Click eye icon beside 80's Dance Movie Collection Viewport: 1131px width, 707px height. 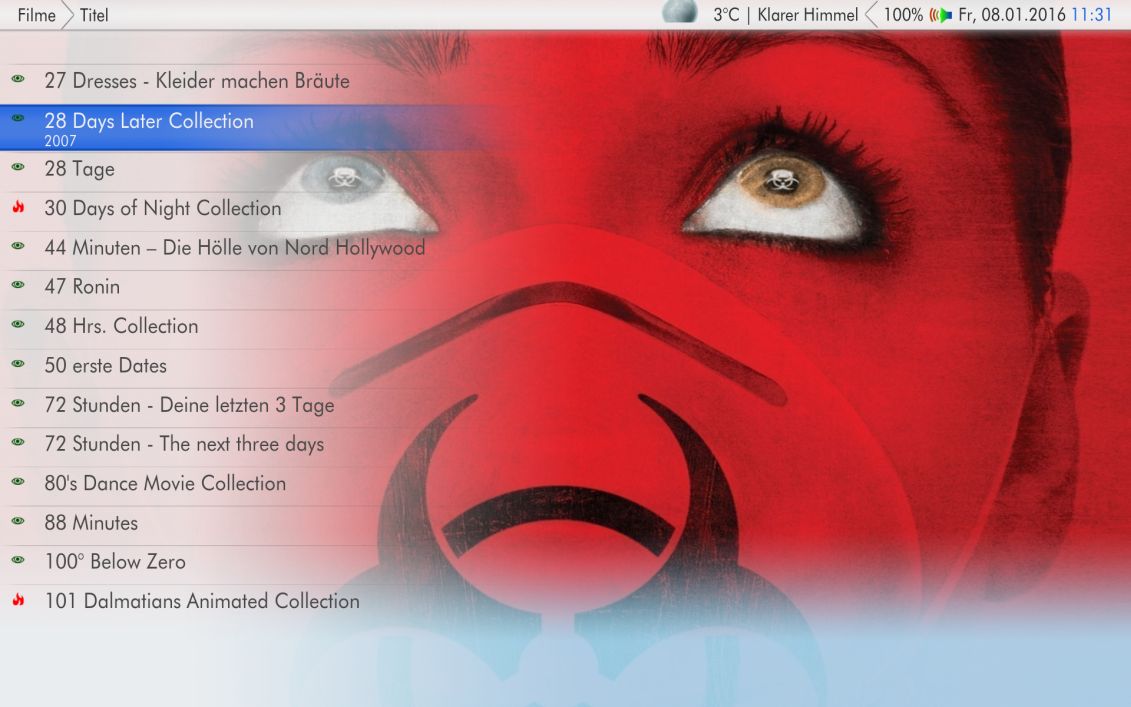coord(18,481)
